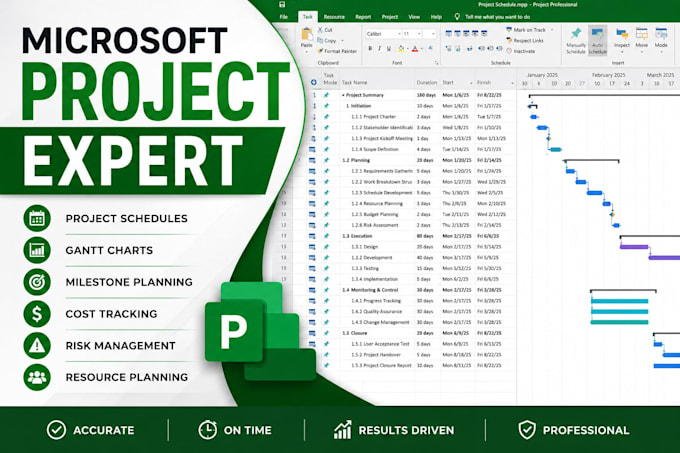
Task: Mark the task 50% complete
Action: tap(466, 33)
